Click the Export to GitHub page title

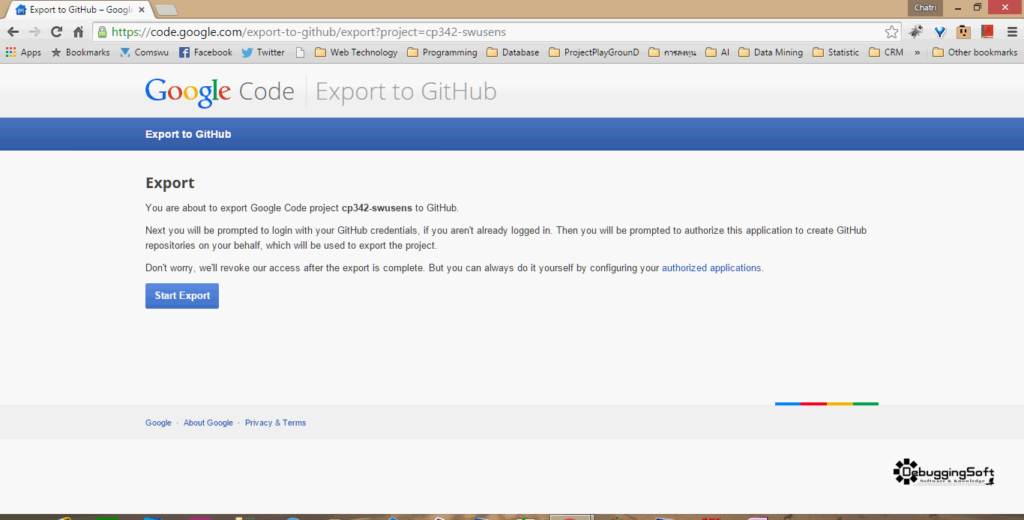[406, 91]
